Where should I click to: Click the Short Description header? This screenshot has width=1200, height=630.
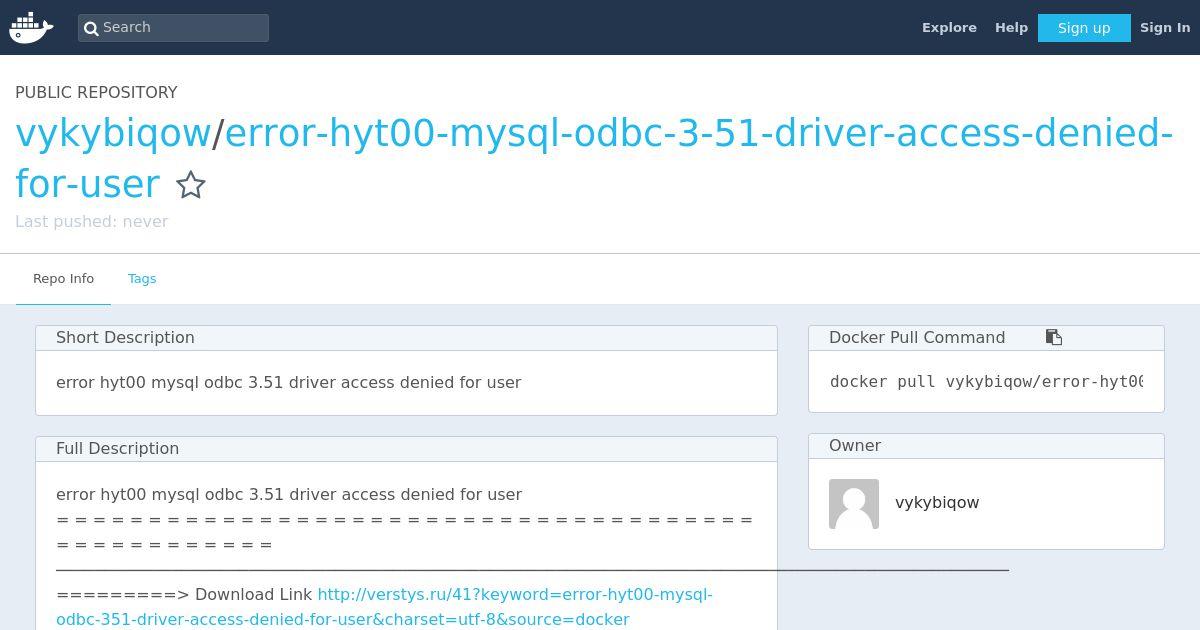click(406, 338)
